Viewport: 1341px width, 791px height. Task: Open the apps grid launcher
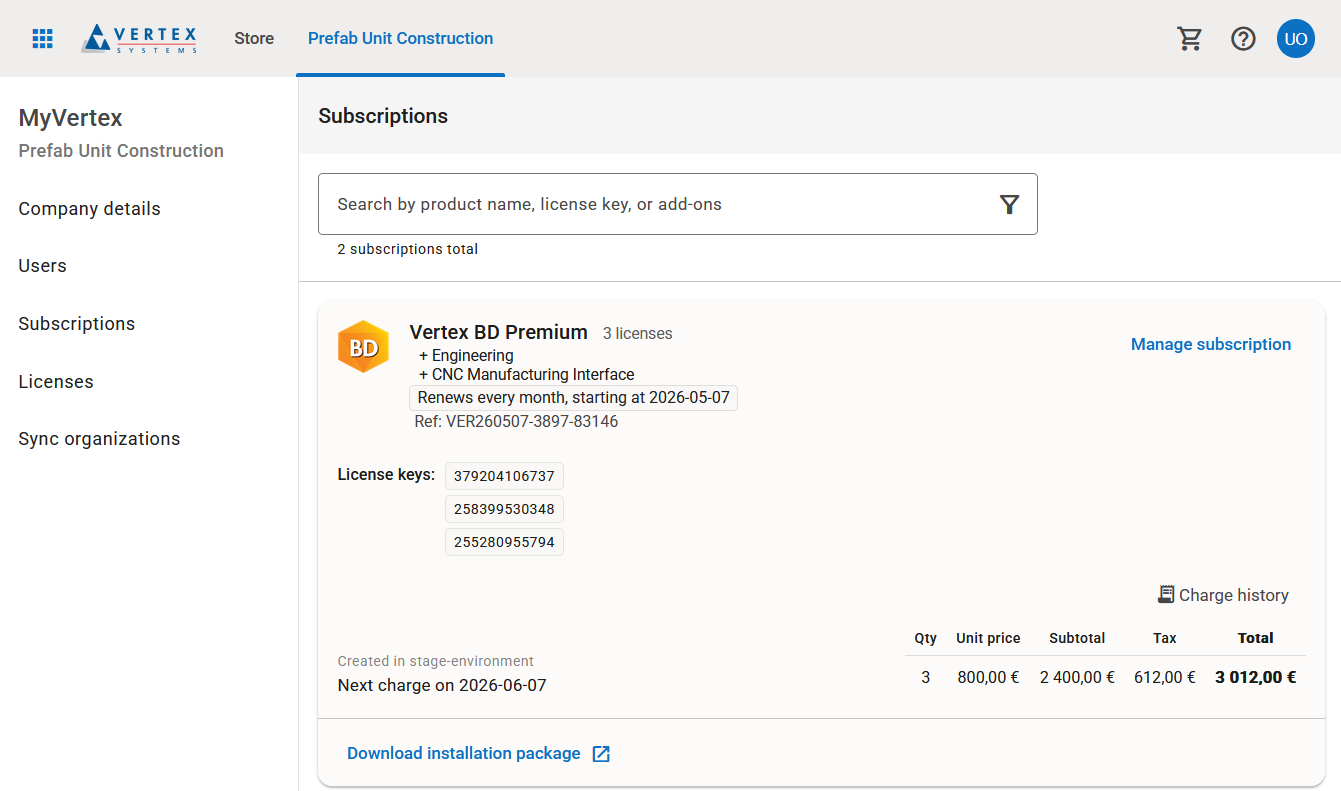42,39
